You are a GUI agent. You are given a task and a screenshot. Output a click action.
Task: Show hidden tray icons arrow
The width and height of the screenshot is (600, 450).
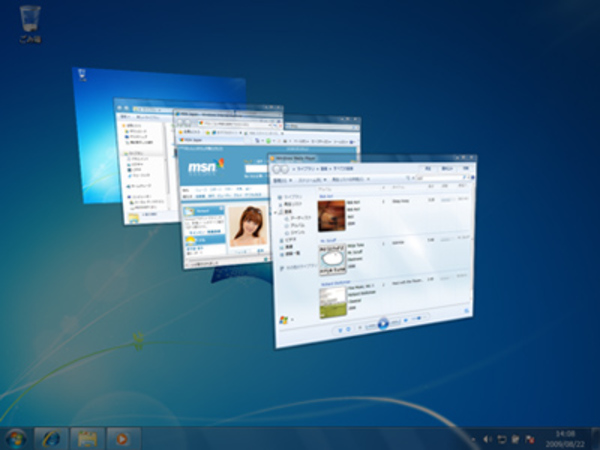pyautogui.click(x=473, y=440)
